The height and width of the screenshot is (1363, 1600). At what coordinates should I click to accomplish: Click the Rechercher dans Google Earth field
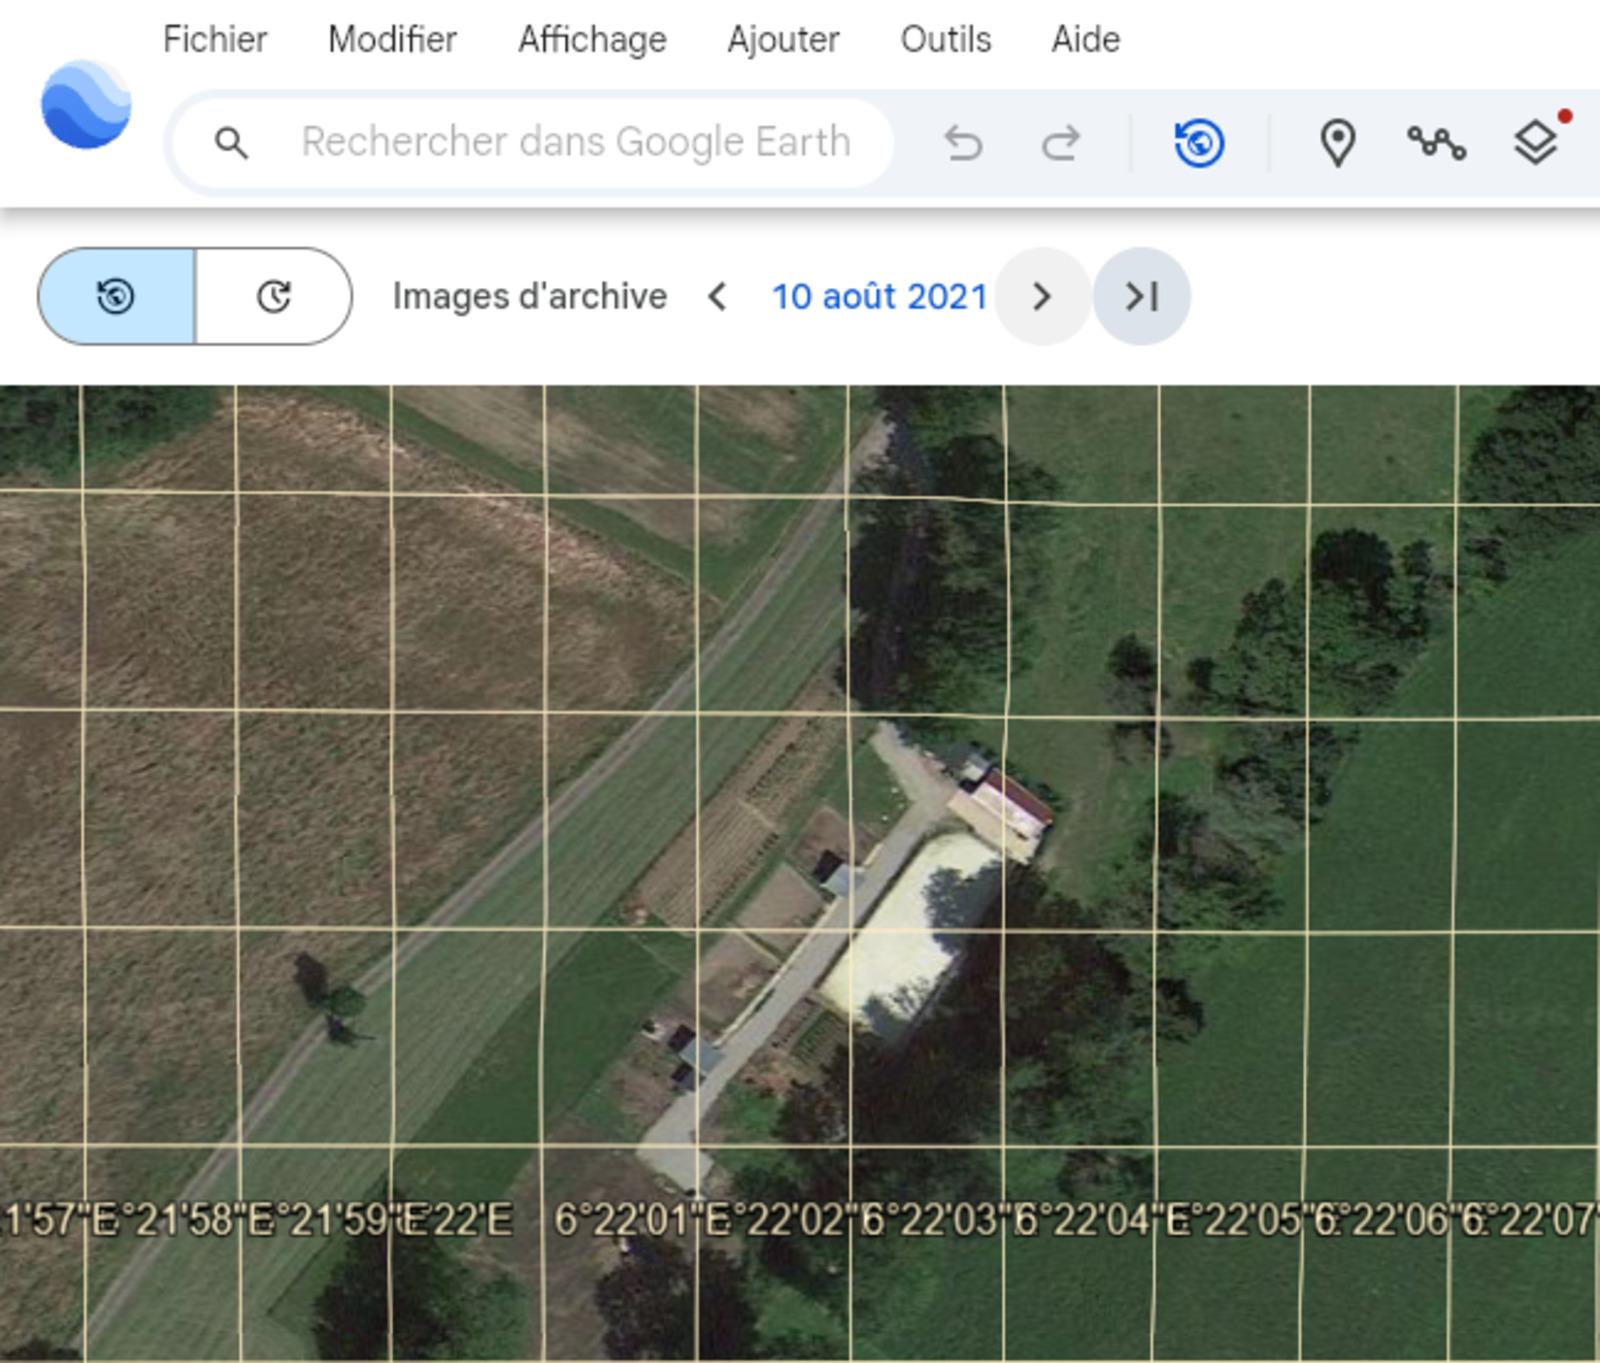(x=576, y=143)
